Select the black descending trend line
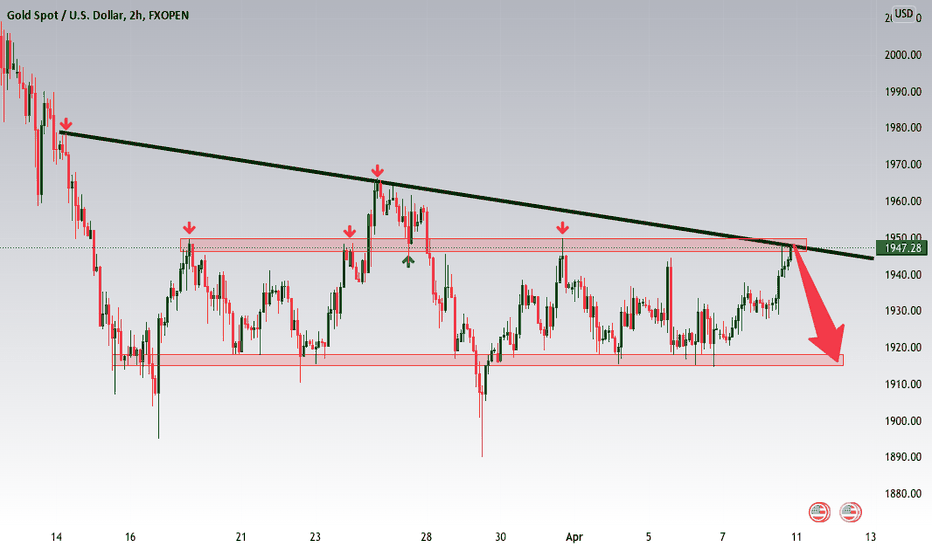 point(467,195)
